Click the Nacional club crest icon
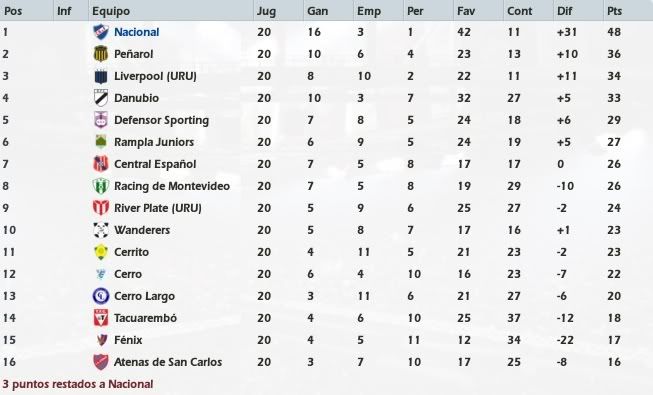Screen dimensions: 653x395 click(101, 32)
